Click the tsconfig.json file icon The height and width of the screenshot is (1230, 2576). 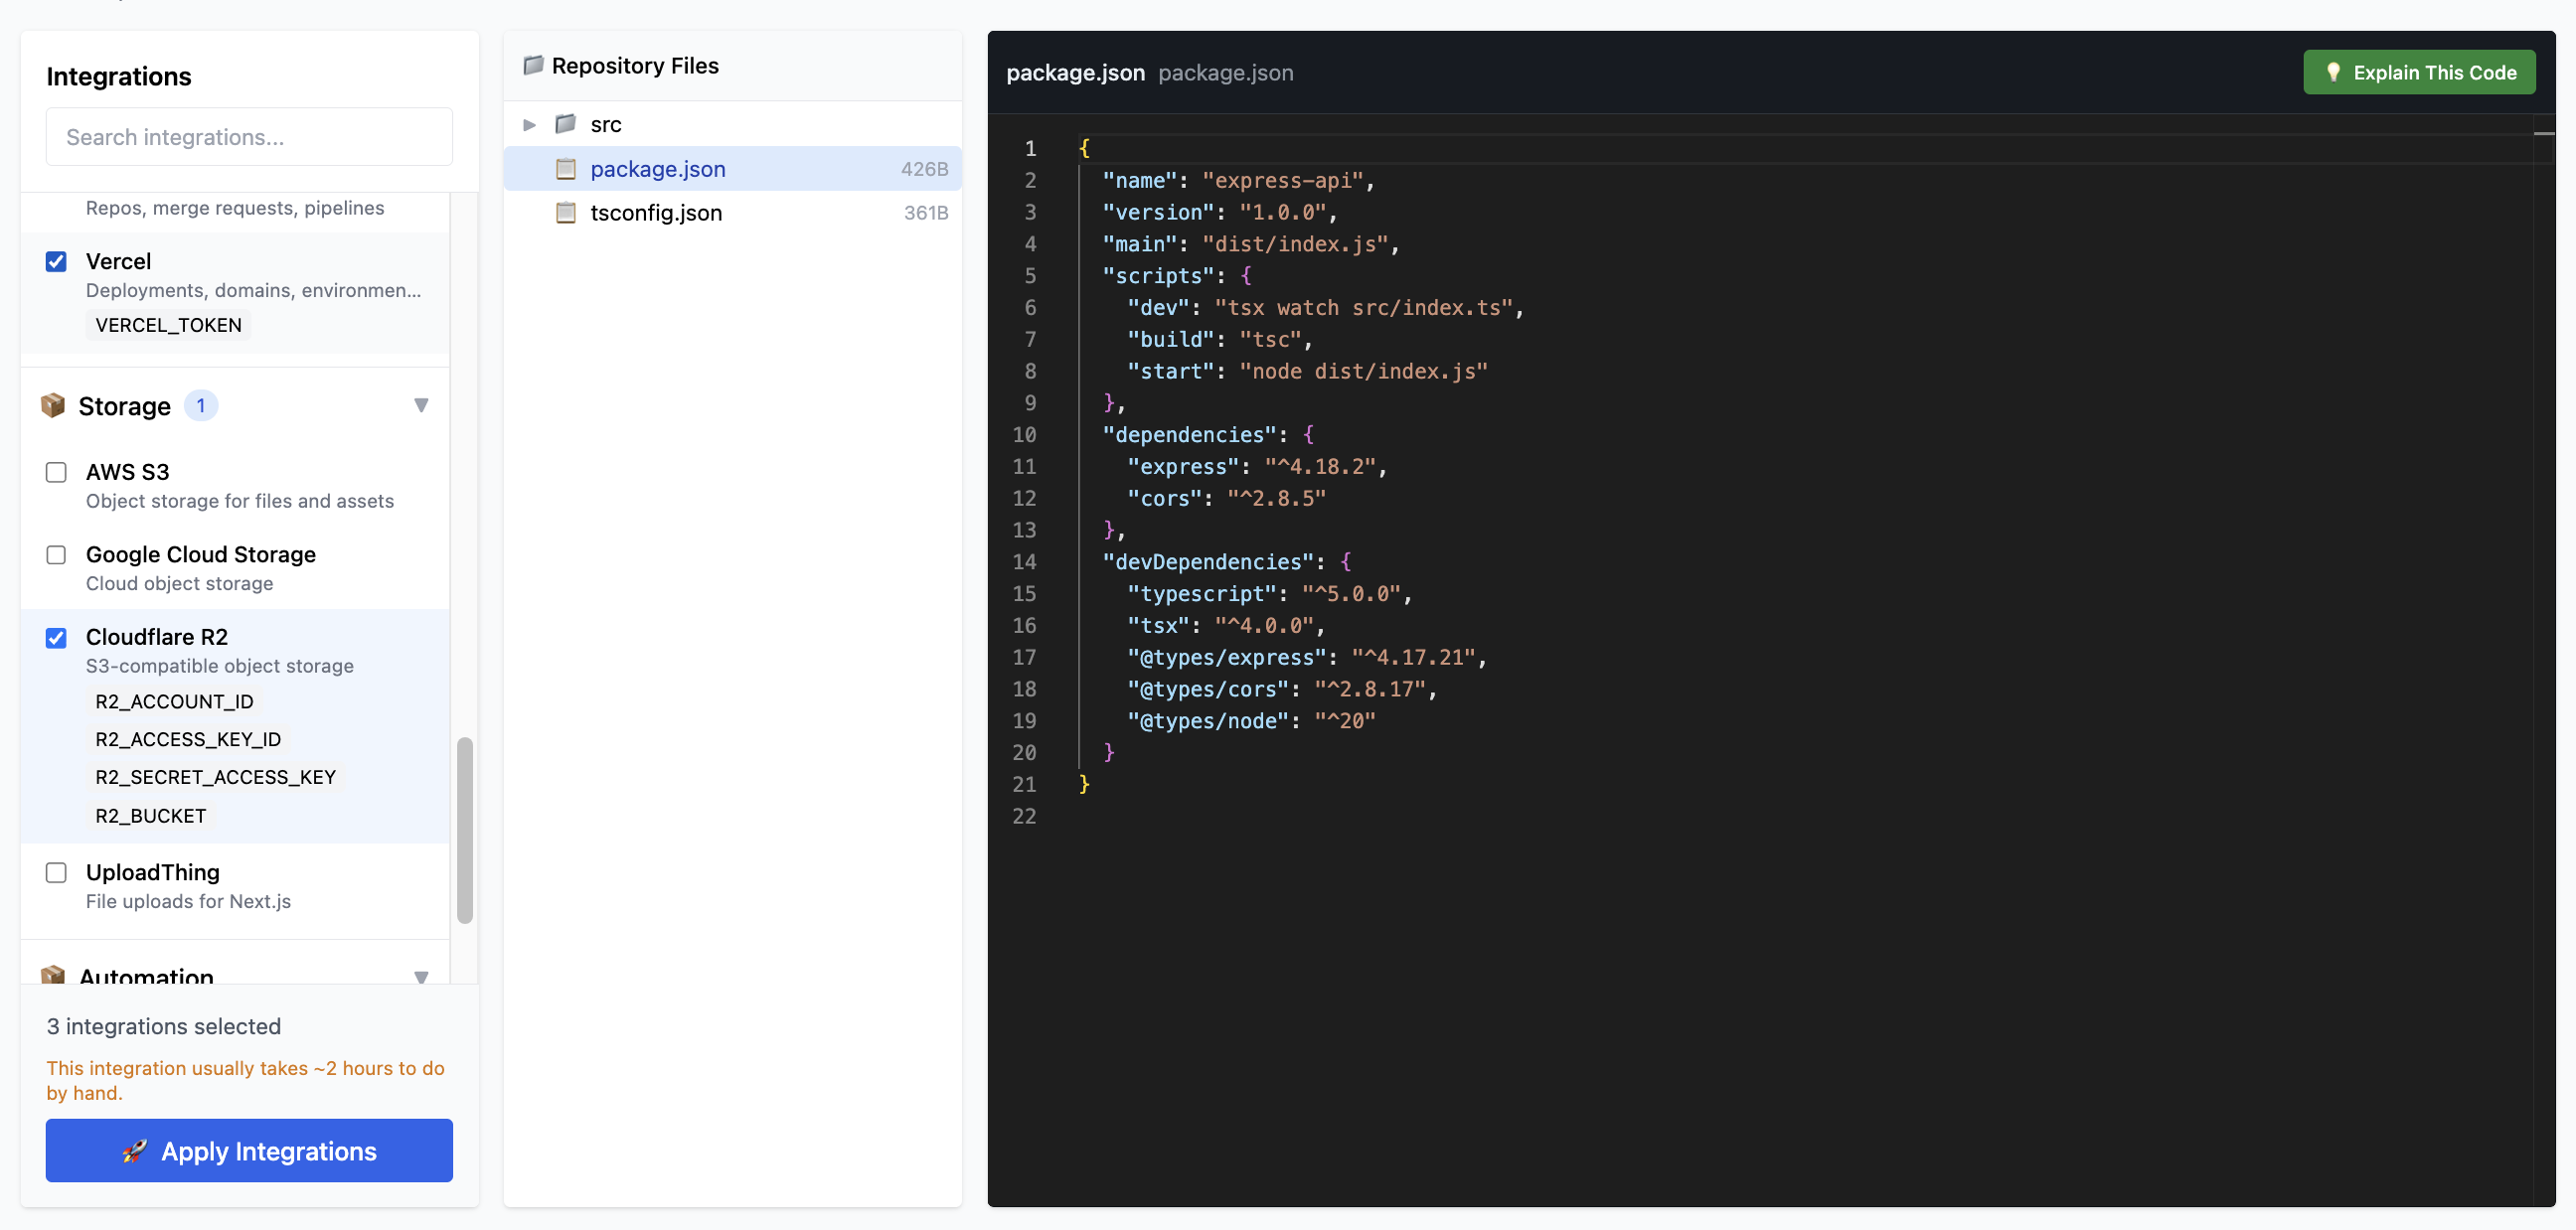pyautogui.click(x=566, y=212)
